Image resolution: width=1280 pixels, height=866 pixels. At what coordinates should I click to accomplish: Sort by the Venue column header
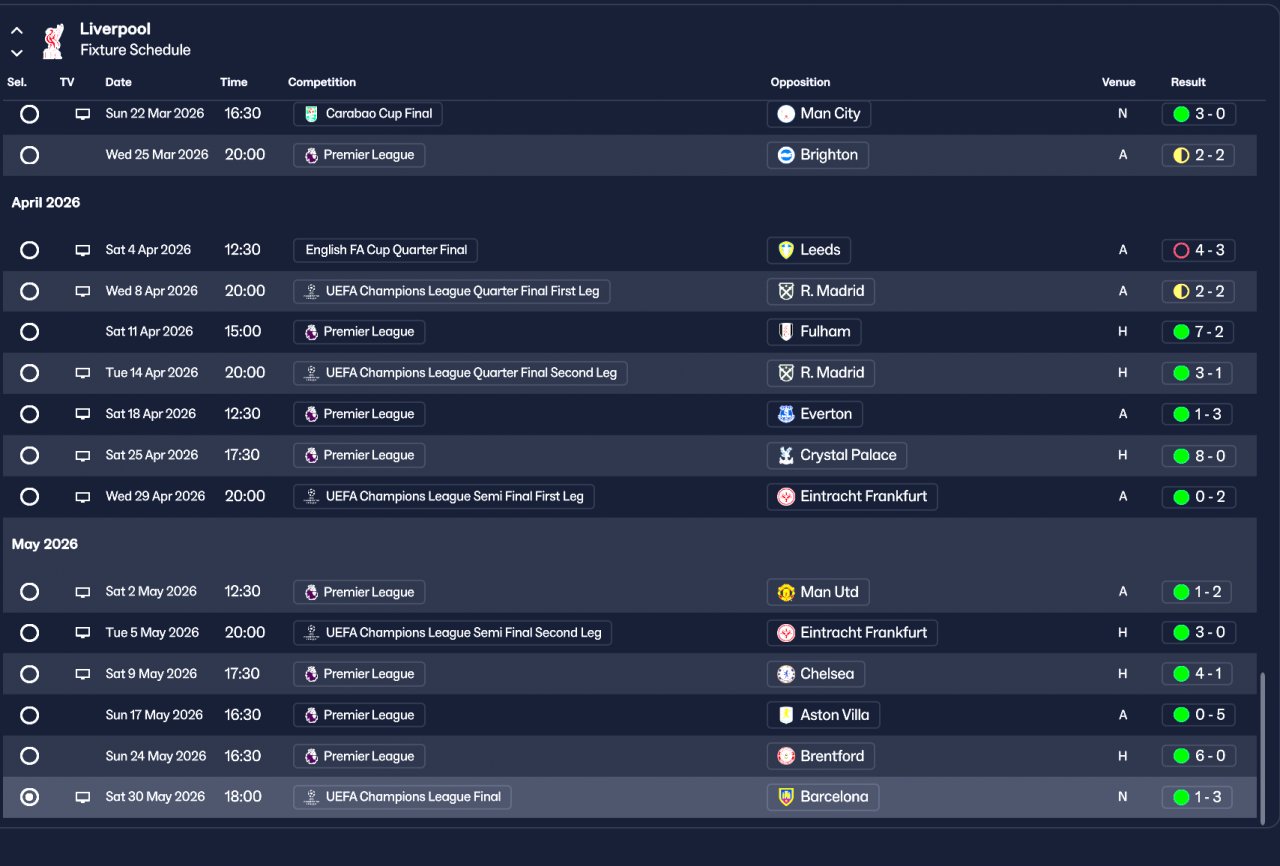[1119, 82]
